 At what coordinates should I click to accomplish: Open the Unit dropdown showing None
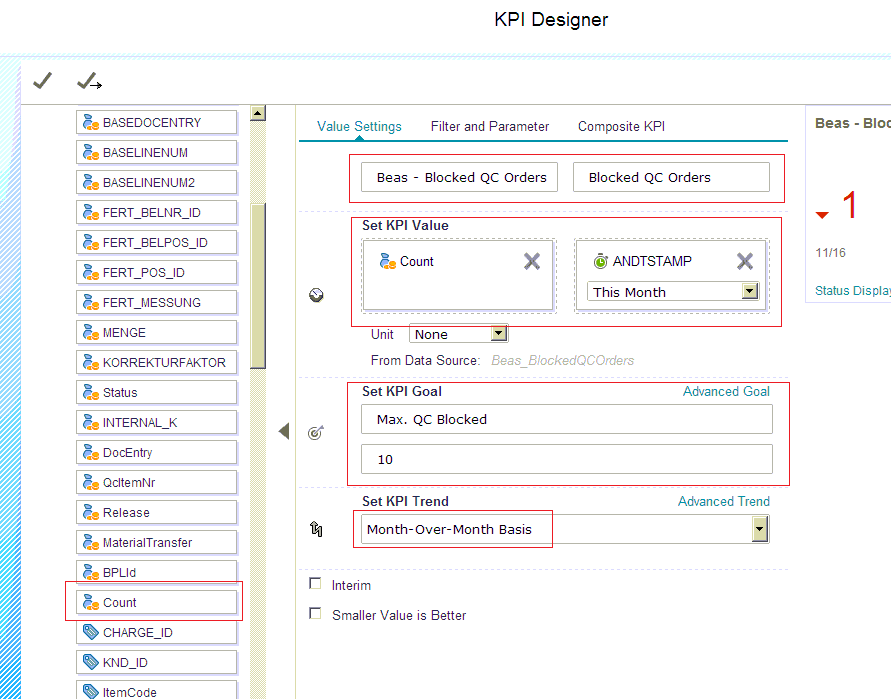498,333
